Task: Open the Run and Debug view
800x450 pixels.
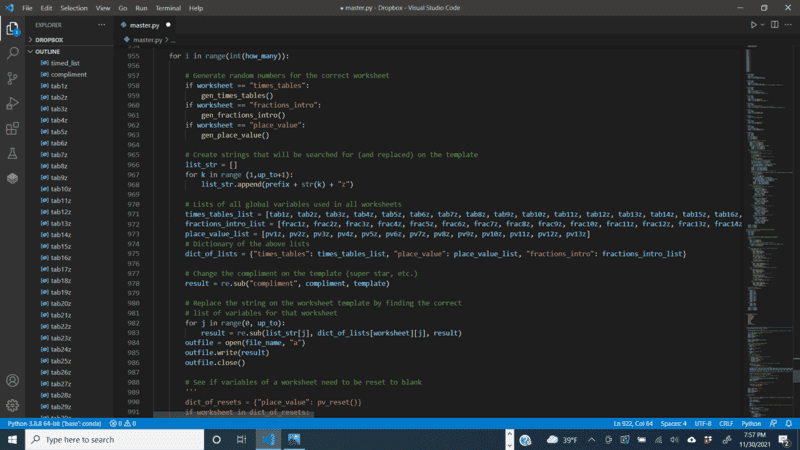Action: point(12,103)
